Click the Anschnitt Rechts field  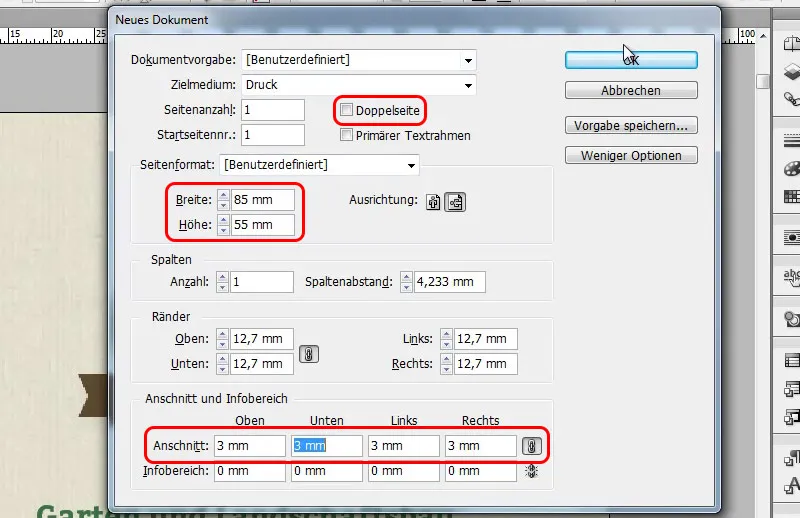[481, 446]
